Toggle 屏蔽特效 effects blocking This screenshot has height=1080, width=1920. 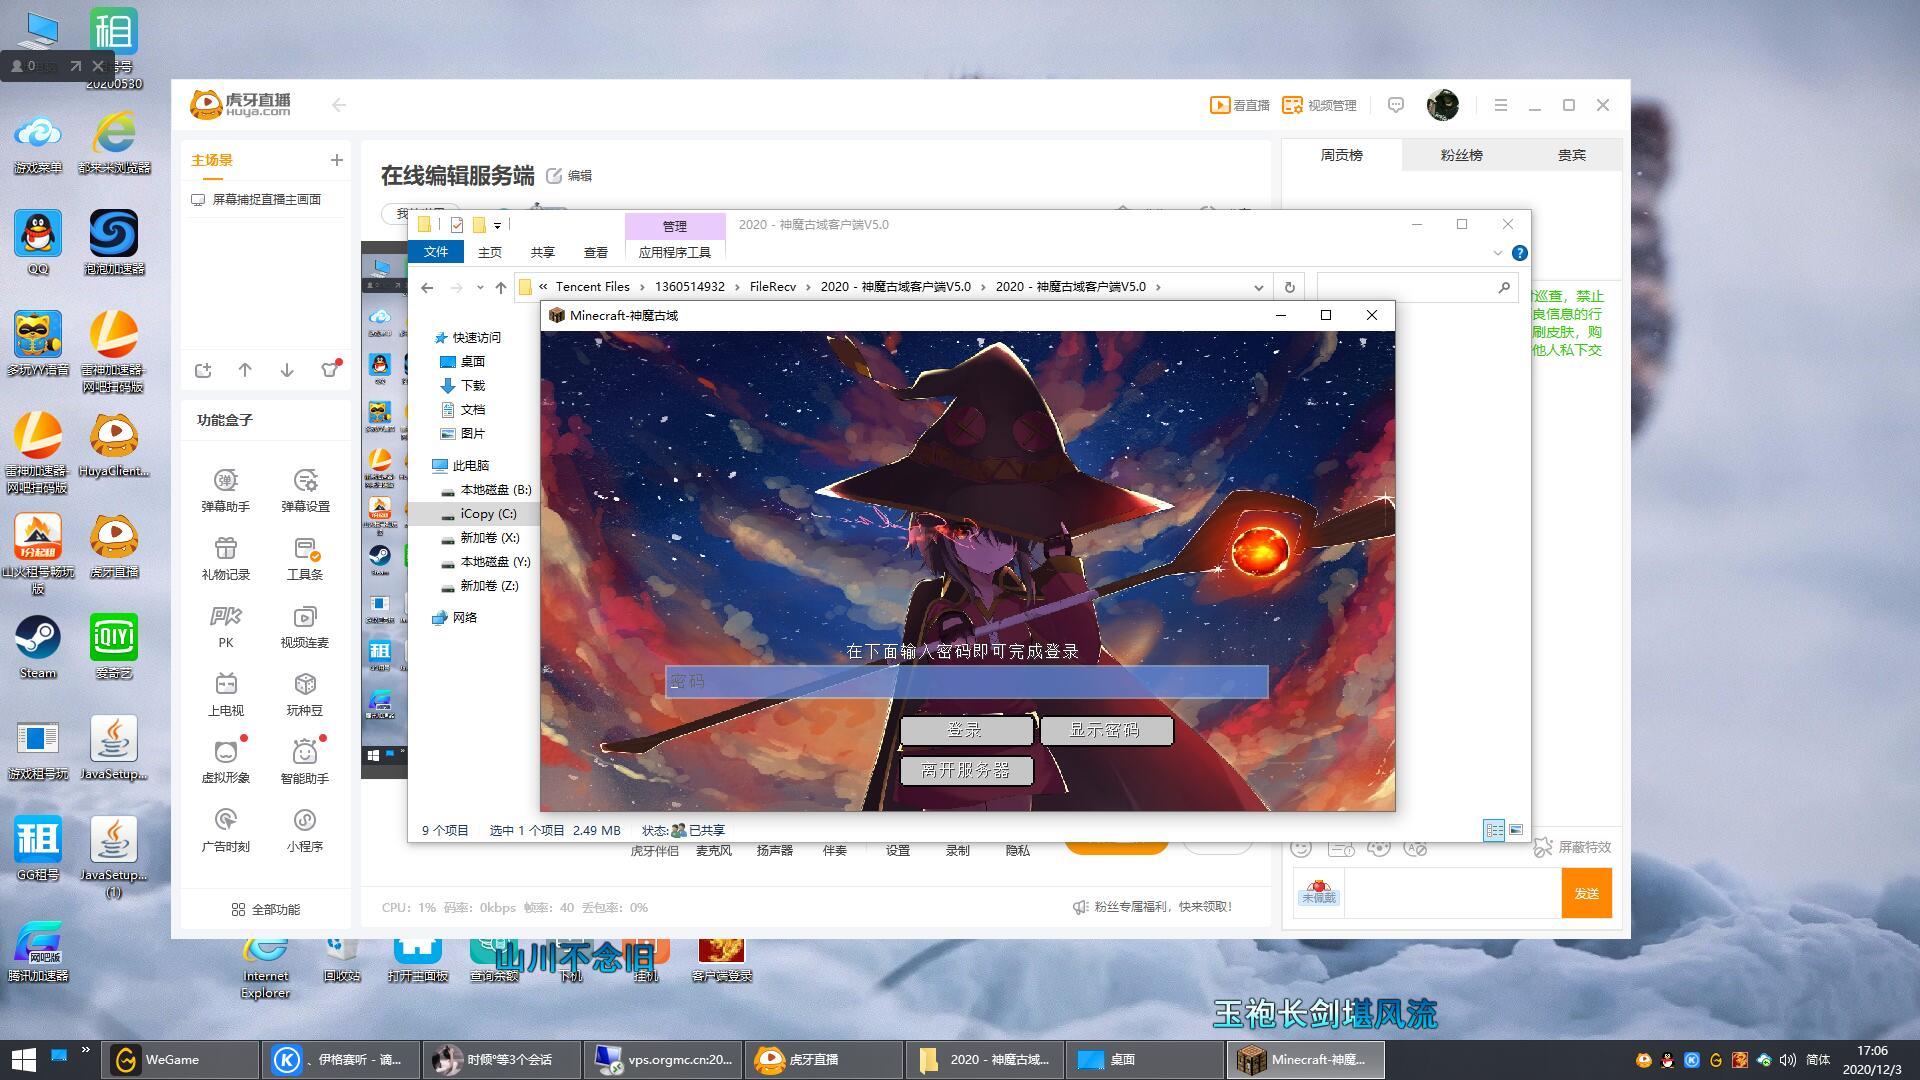click(x=1572, y=847)
